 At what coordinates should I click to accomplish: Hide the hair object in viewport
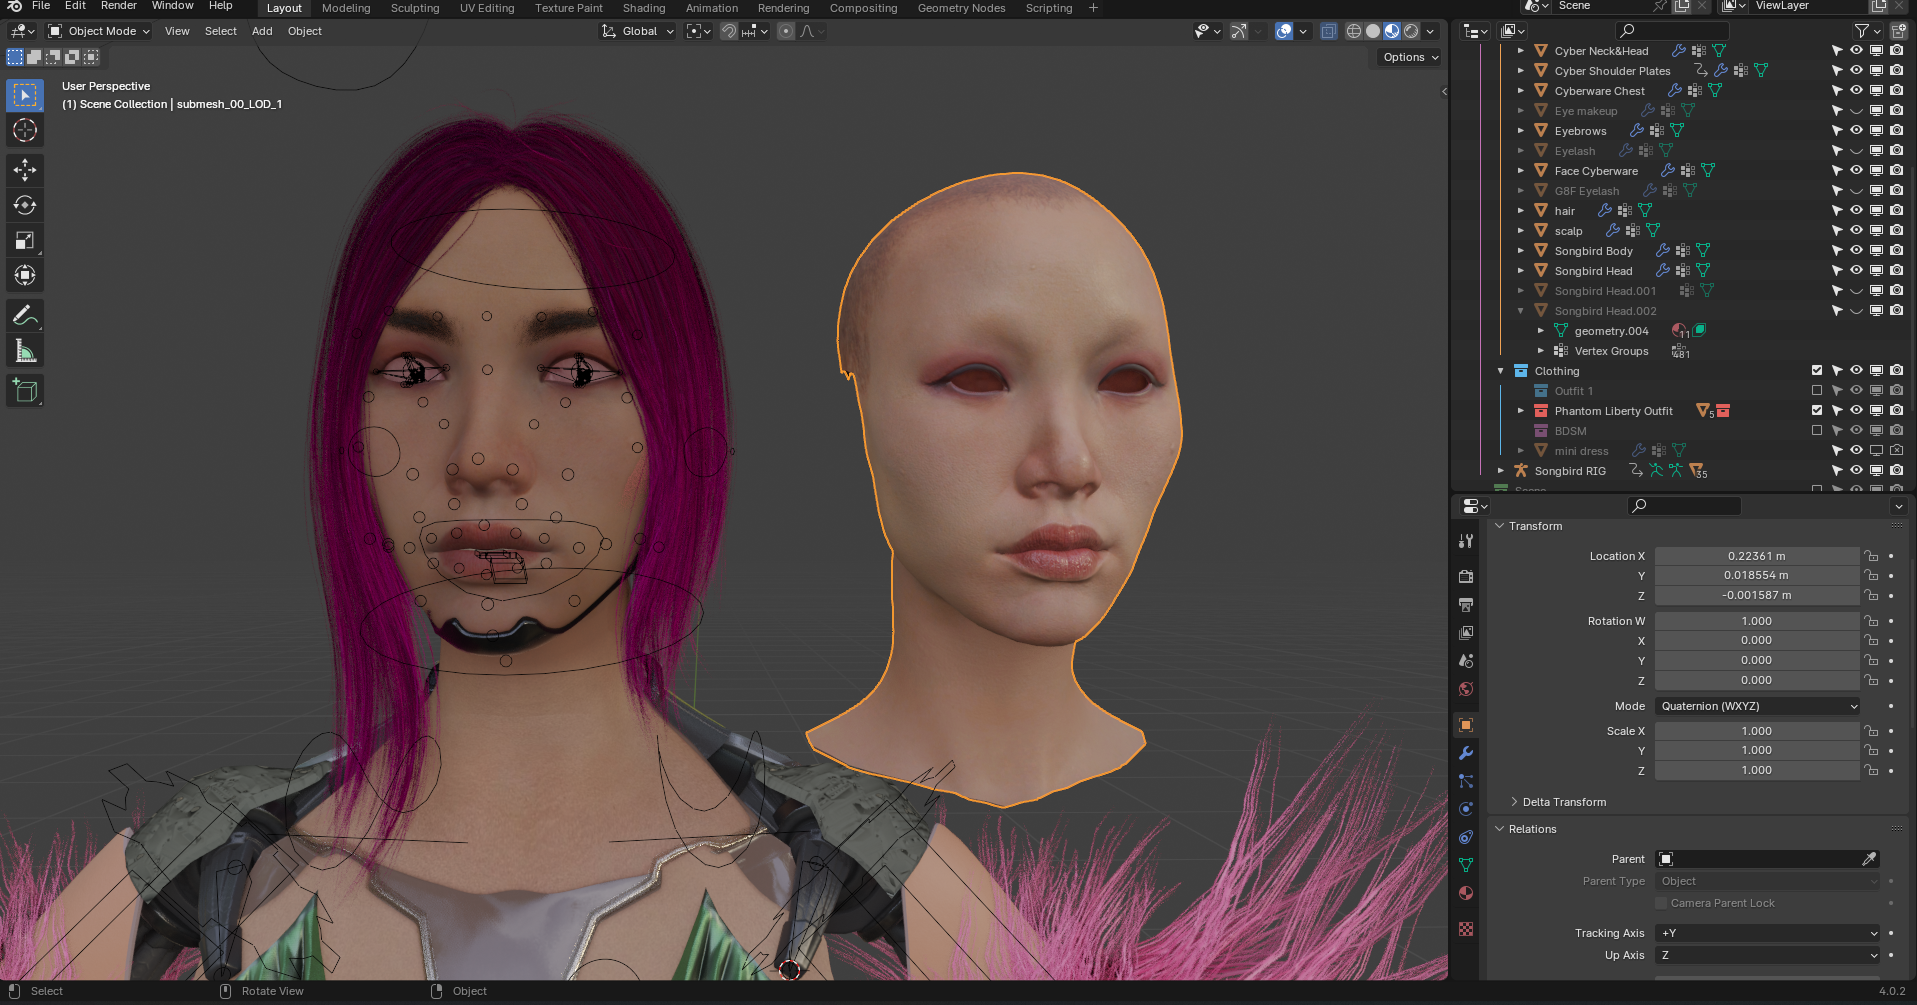pyautogui.click(x=1856, y=211)
